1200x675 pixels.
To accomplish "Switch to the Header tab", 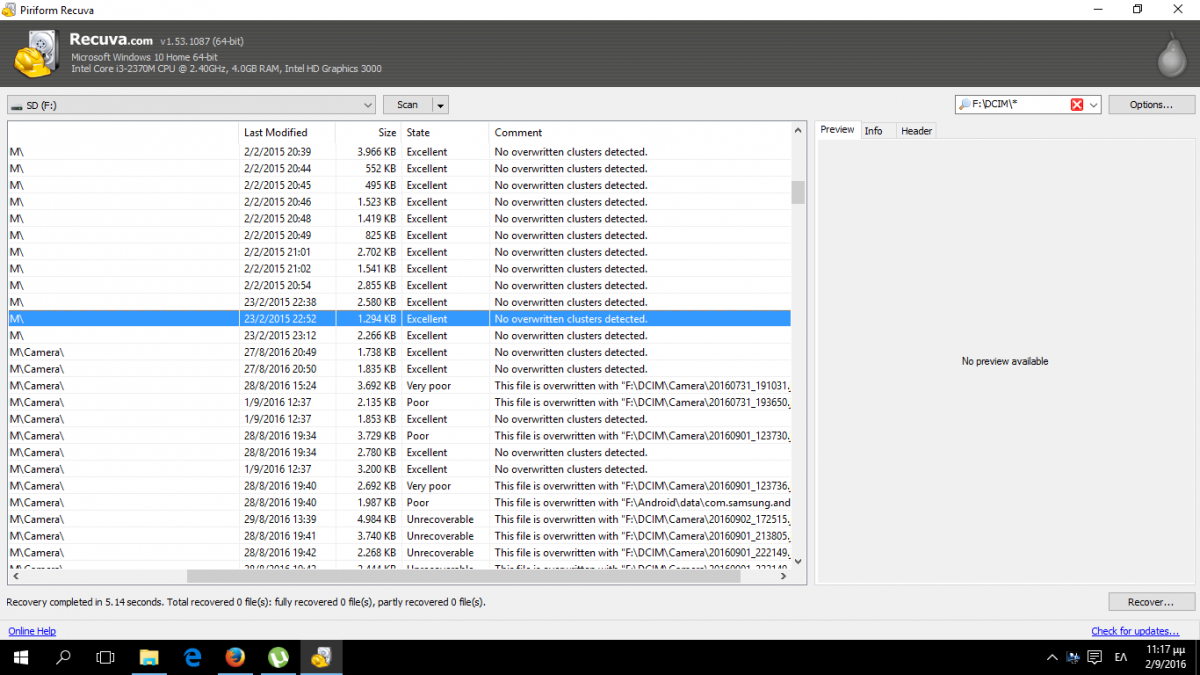I will (x=916, y=131).
